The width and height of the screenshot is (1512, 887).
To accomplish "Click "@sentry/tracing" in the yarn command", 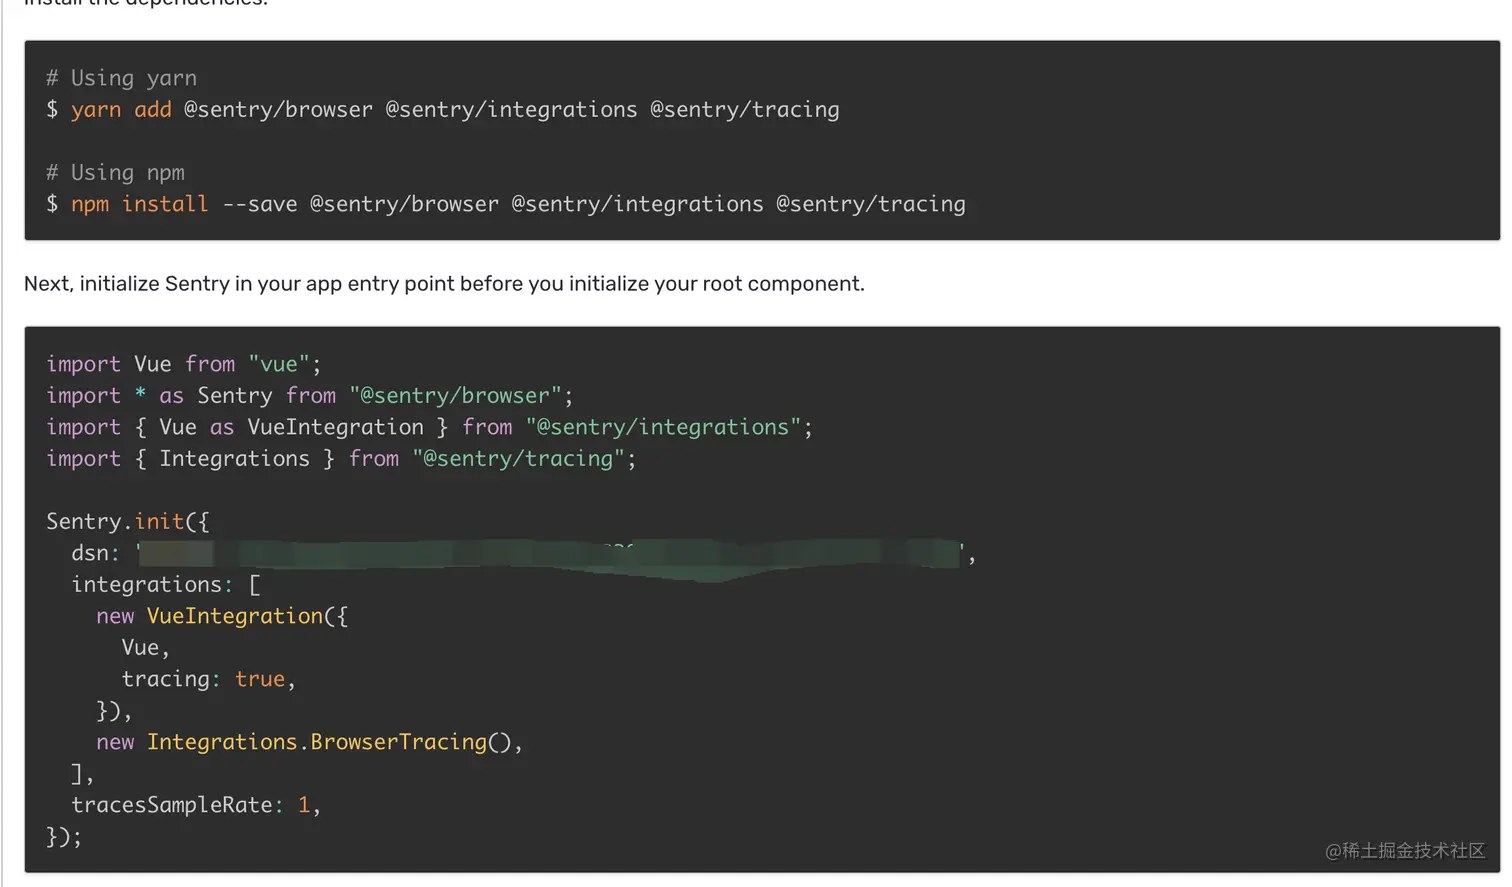I will 744,110.
